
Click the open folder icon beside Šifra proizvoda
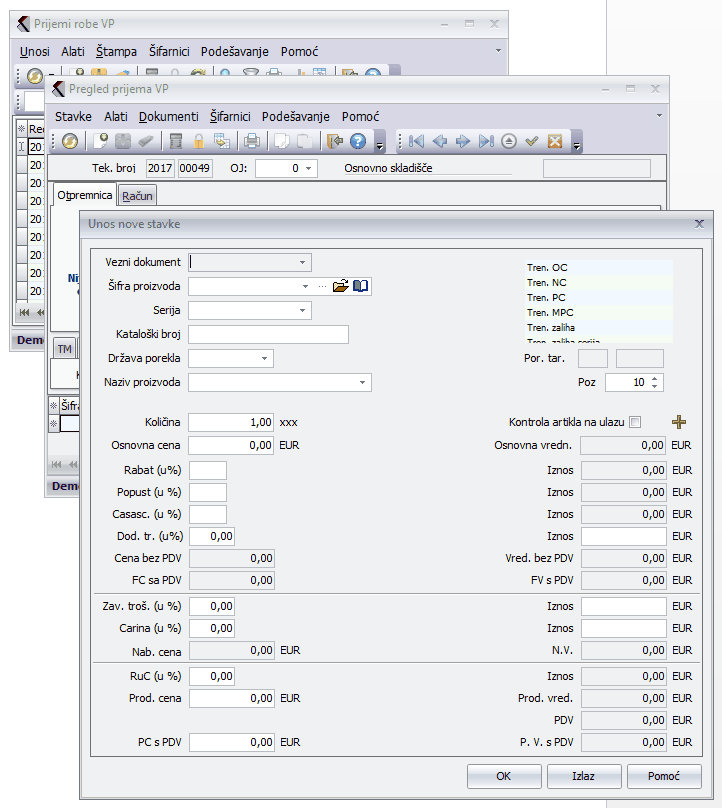(x=340, y=286)
